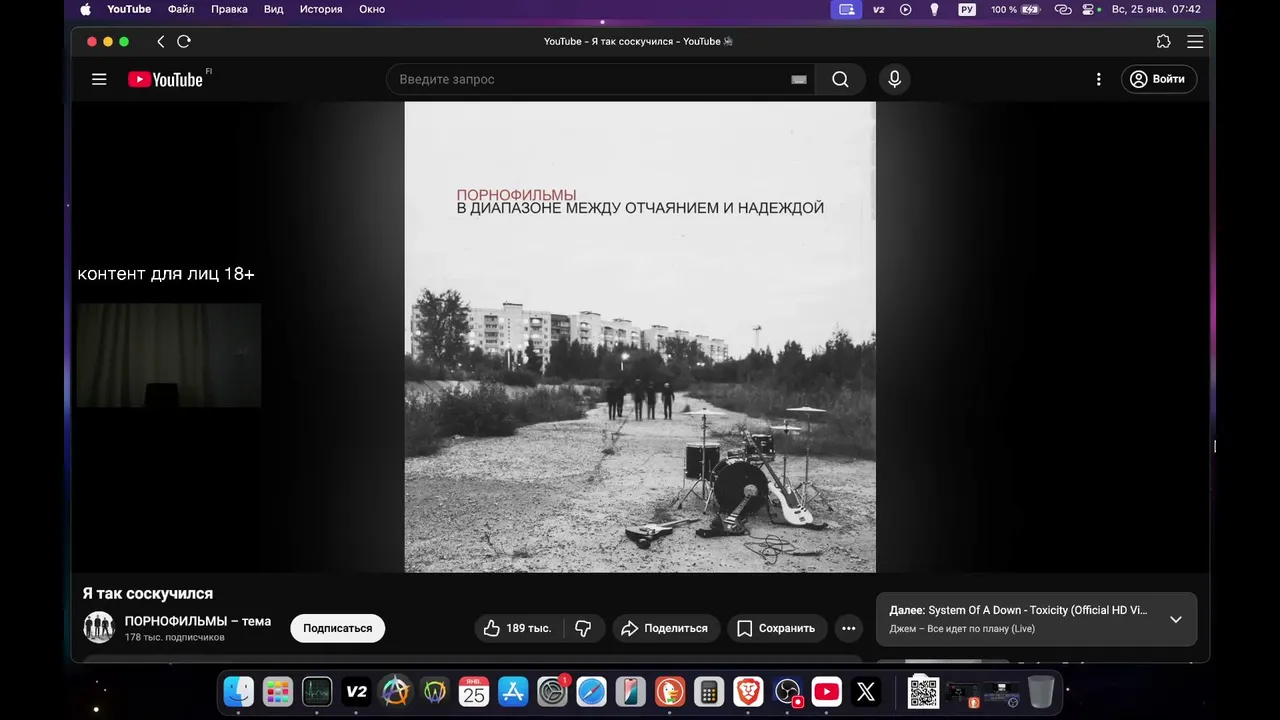
Task: Open the window hamburger menu in title bar
Action: 1195,41
